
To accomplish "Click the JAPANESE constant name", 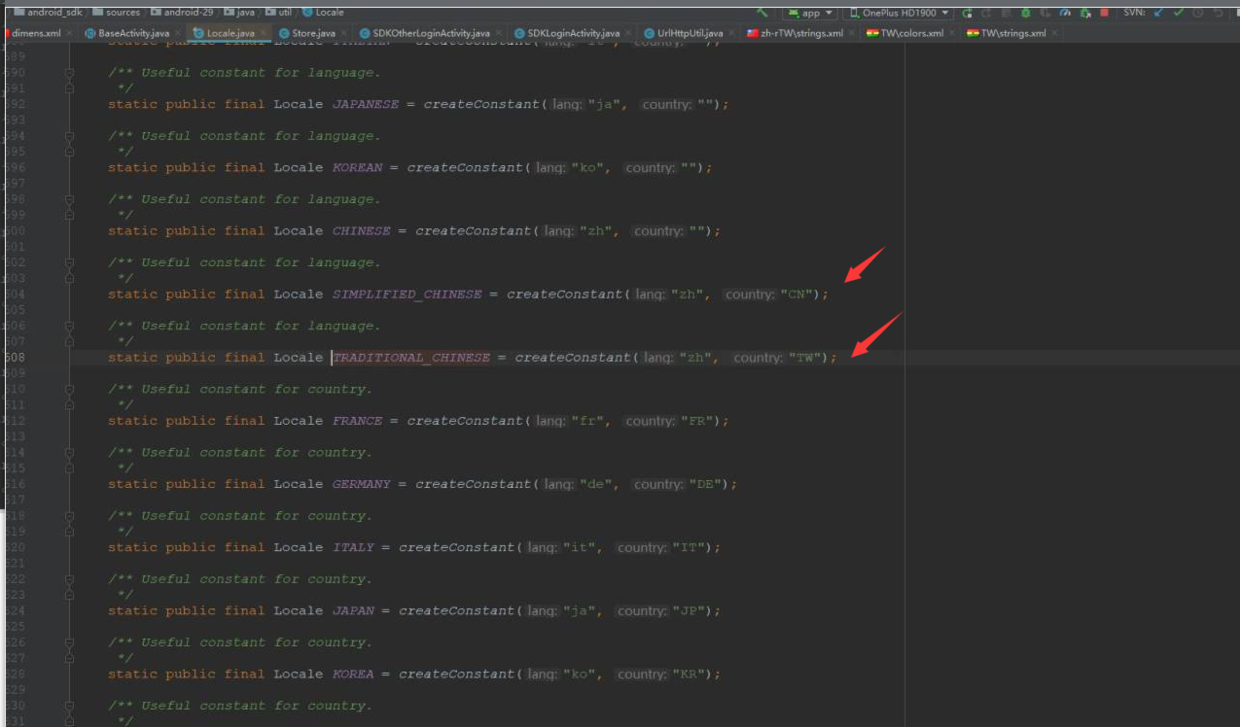I will 365,104.
